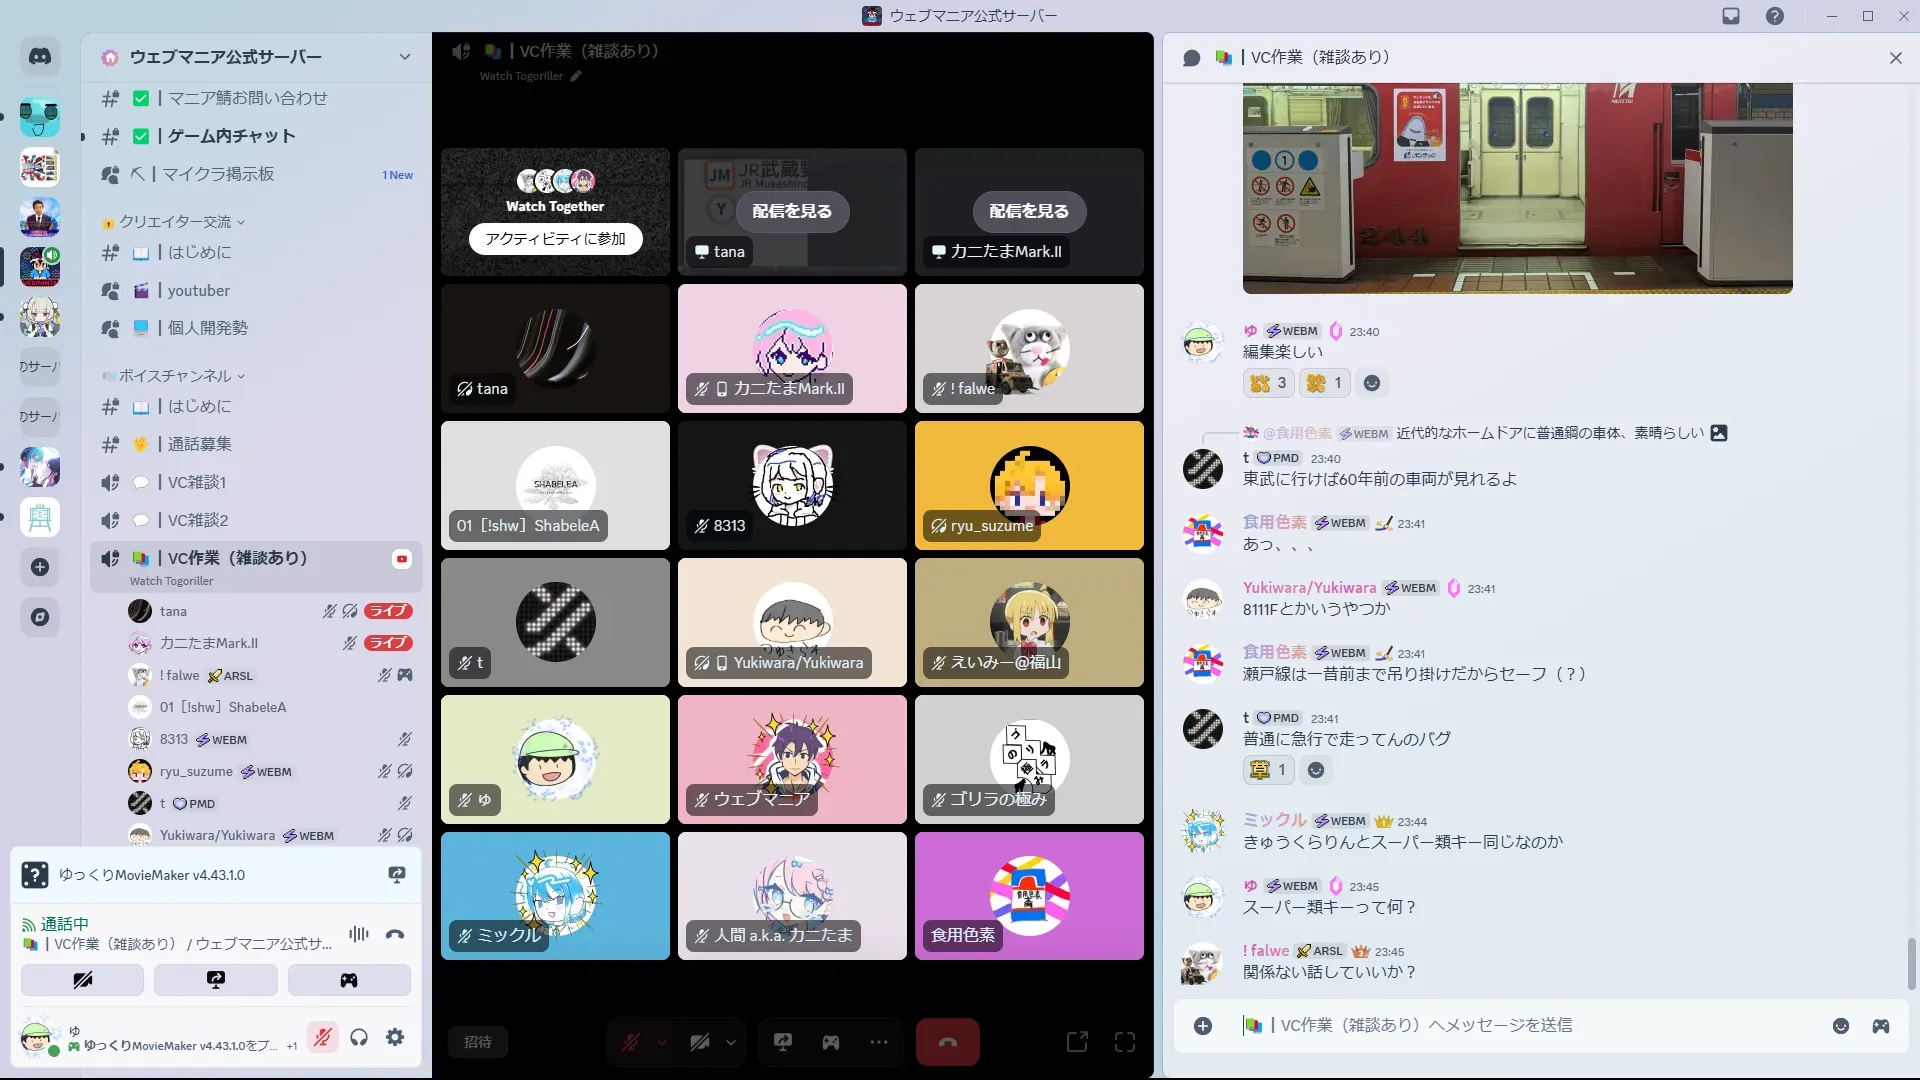Disconnect from voice using red hang-up button
The image size is (1920, 1080).
point(947,1042)
